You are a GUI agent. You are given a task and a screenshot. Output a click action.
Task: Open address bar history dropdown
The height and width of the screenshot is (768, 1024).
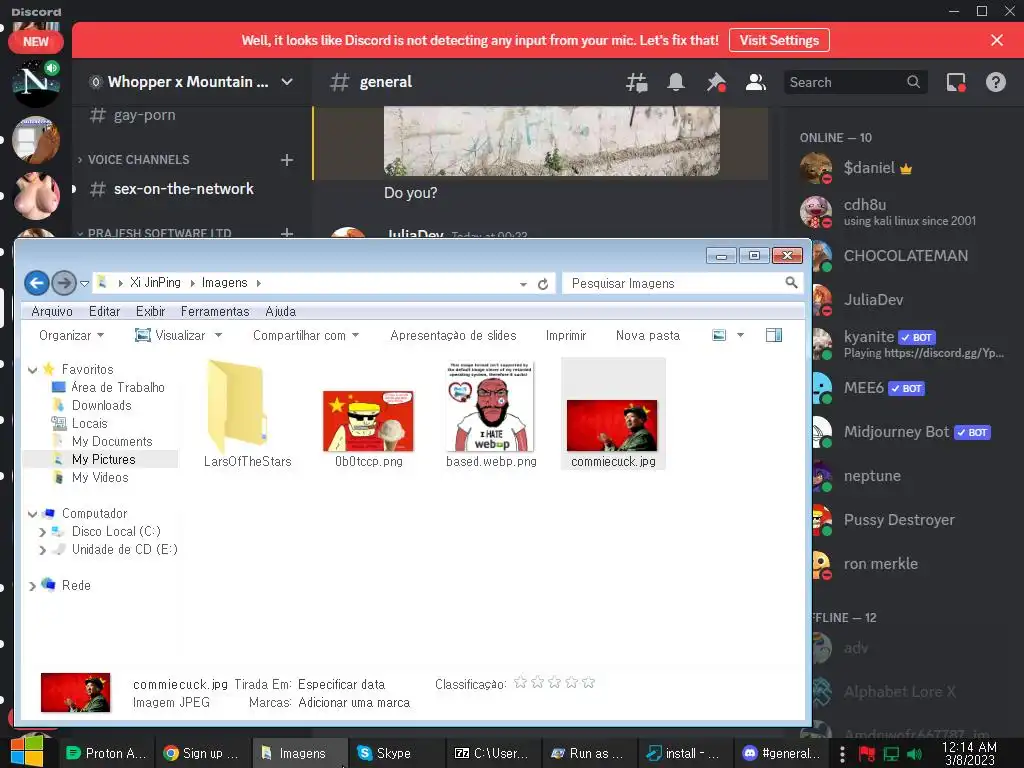click(523, 284)
